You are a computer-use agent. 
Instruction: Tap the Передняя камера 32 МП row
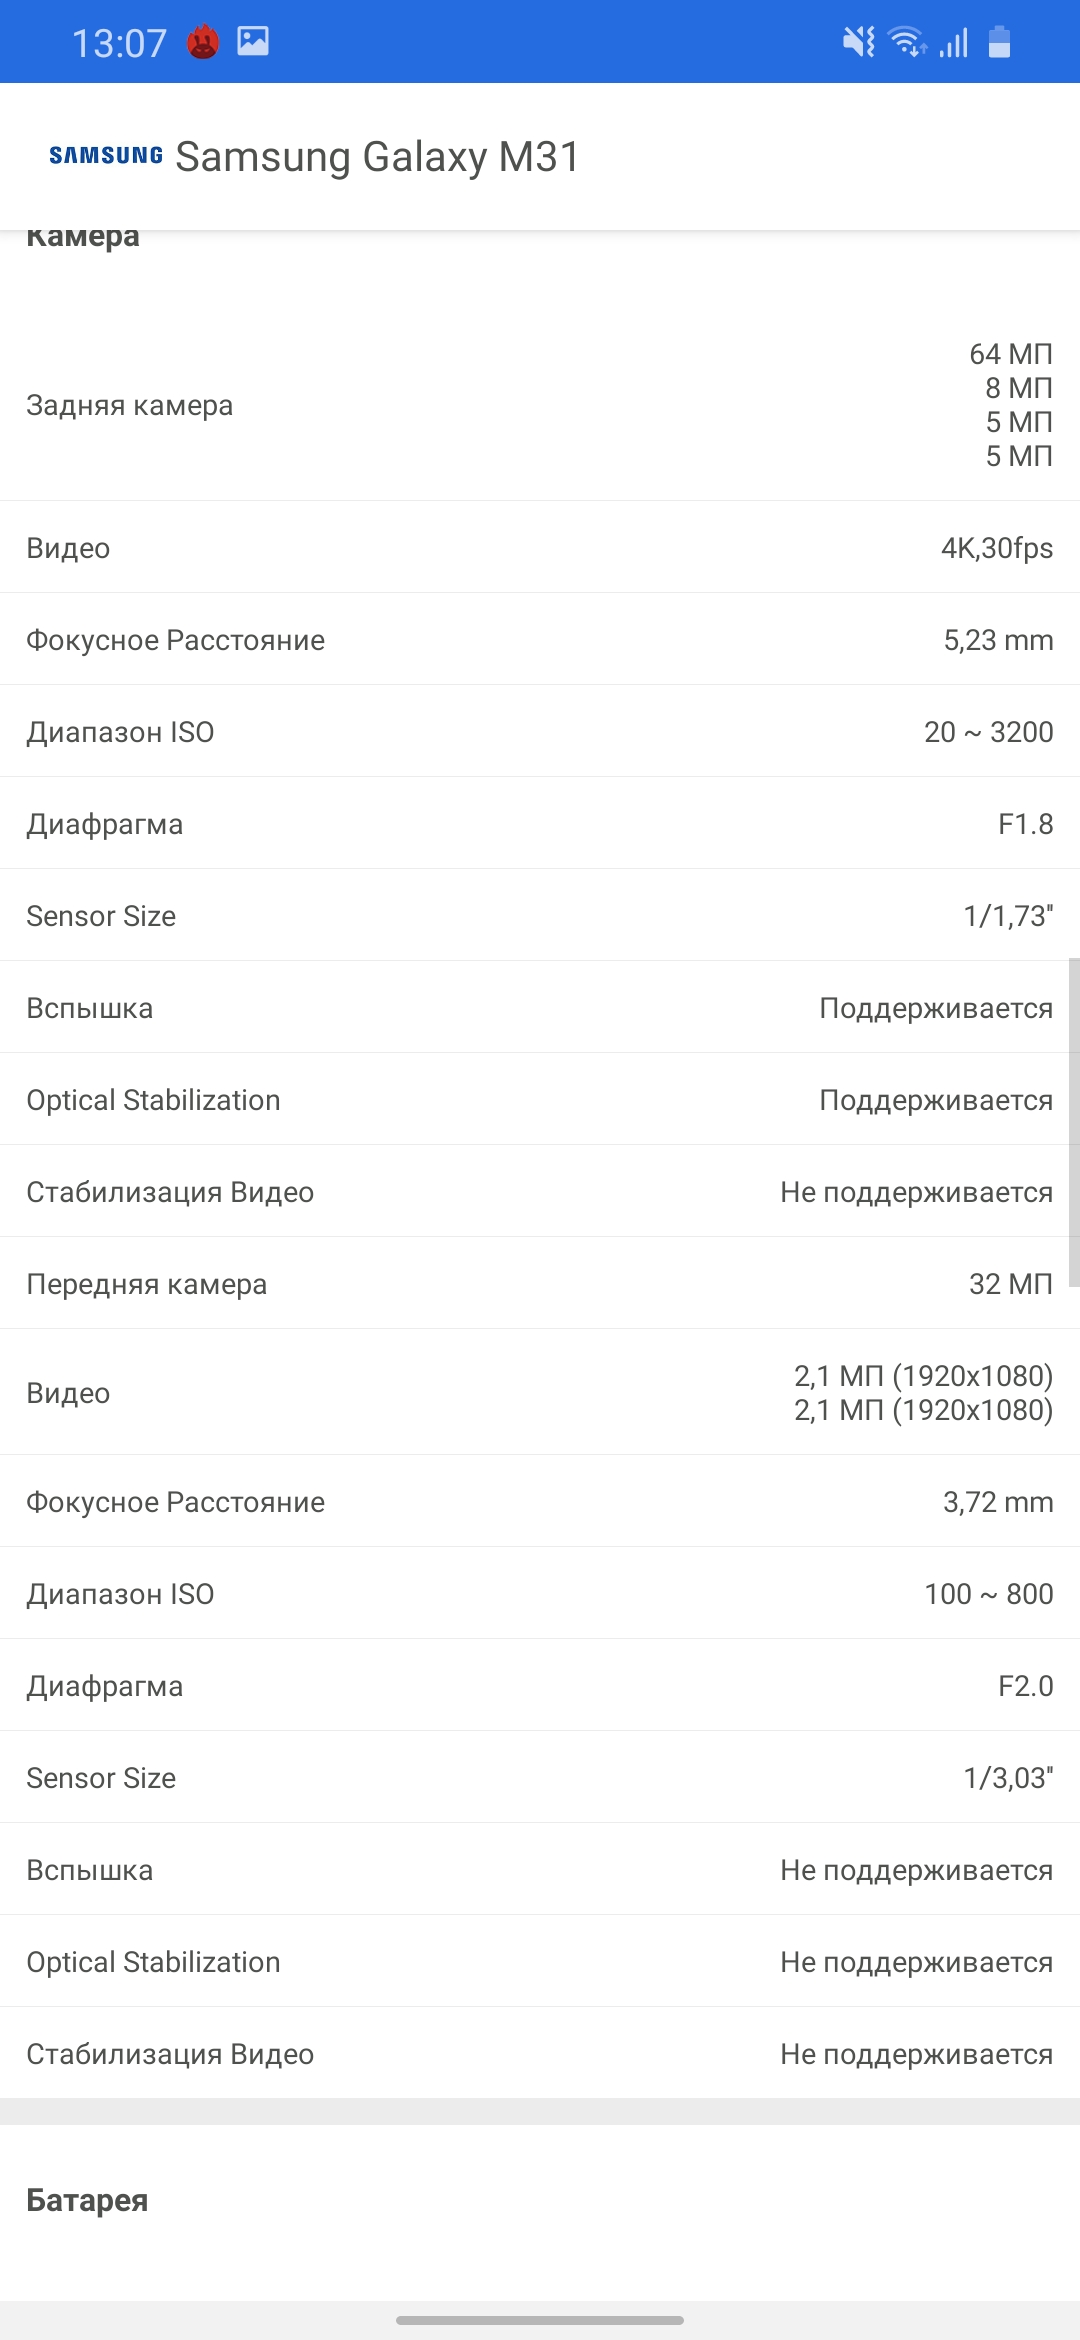pyautogui.click(x=540, y=1284)
